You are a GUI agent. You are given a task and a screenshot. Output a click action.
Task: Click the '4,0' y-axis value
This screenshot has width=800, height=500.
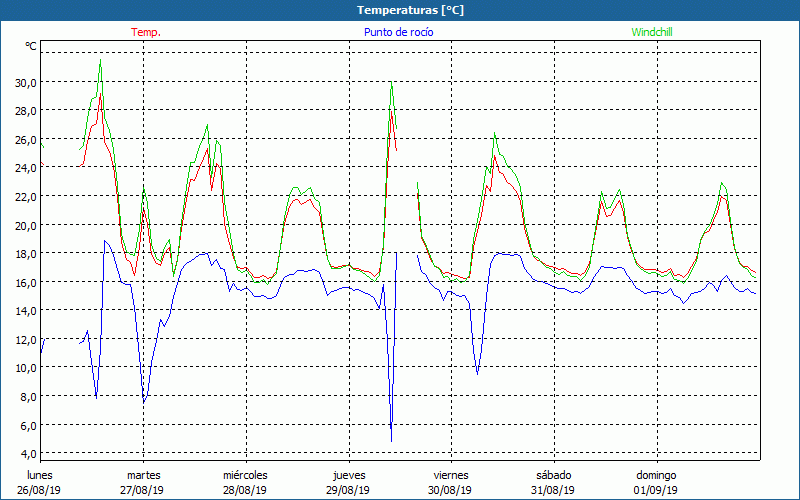28,454
